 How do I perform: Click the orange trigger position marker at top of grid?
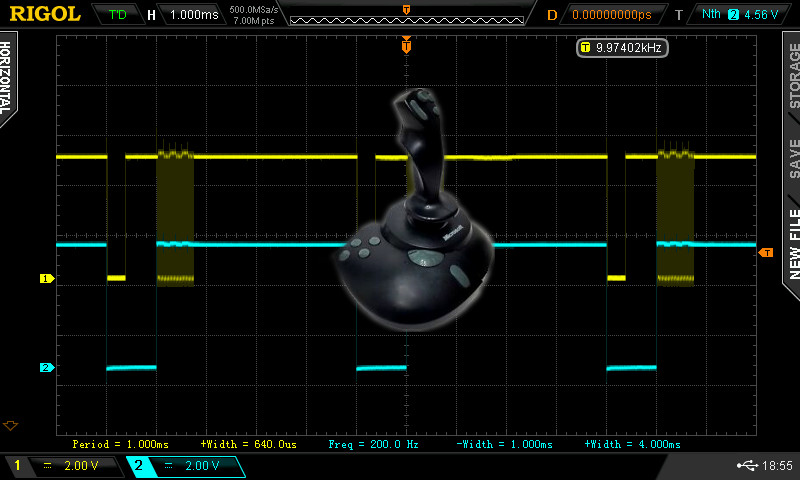click(x=406, y=46)
